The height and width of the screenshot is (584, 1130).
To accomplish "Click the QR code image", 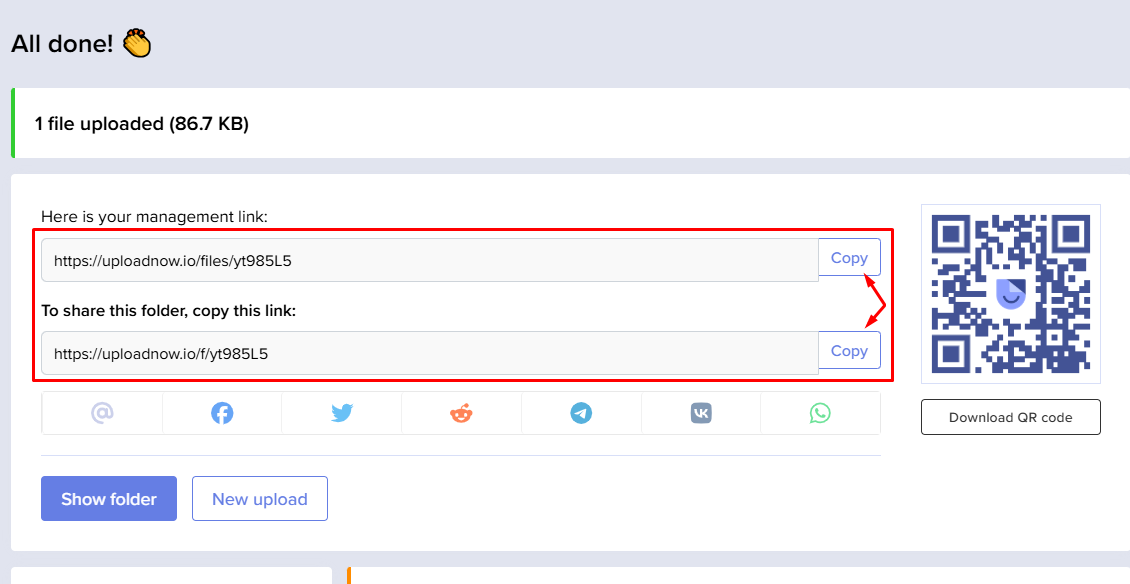I will click(x=1010, y=294).
